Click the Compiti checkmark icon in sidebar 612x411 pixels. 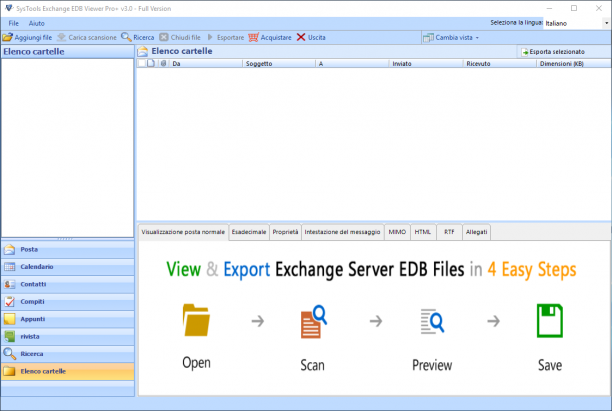[x=9, y=302]
